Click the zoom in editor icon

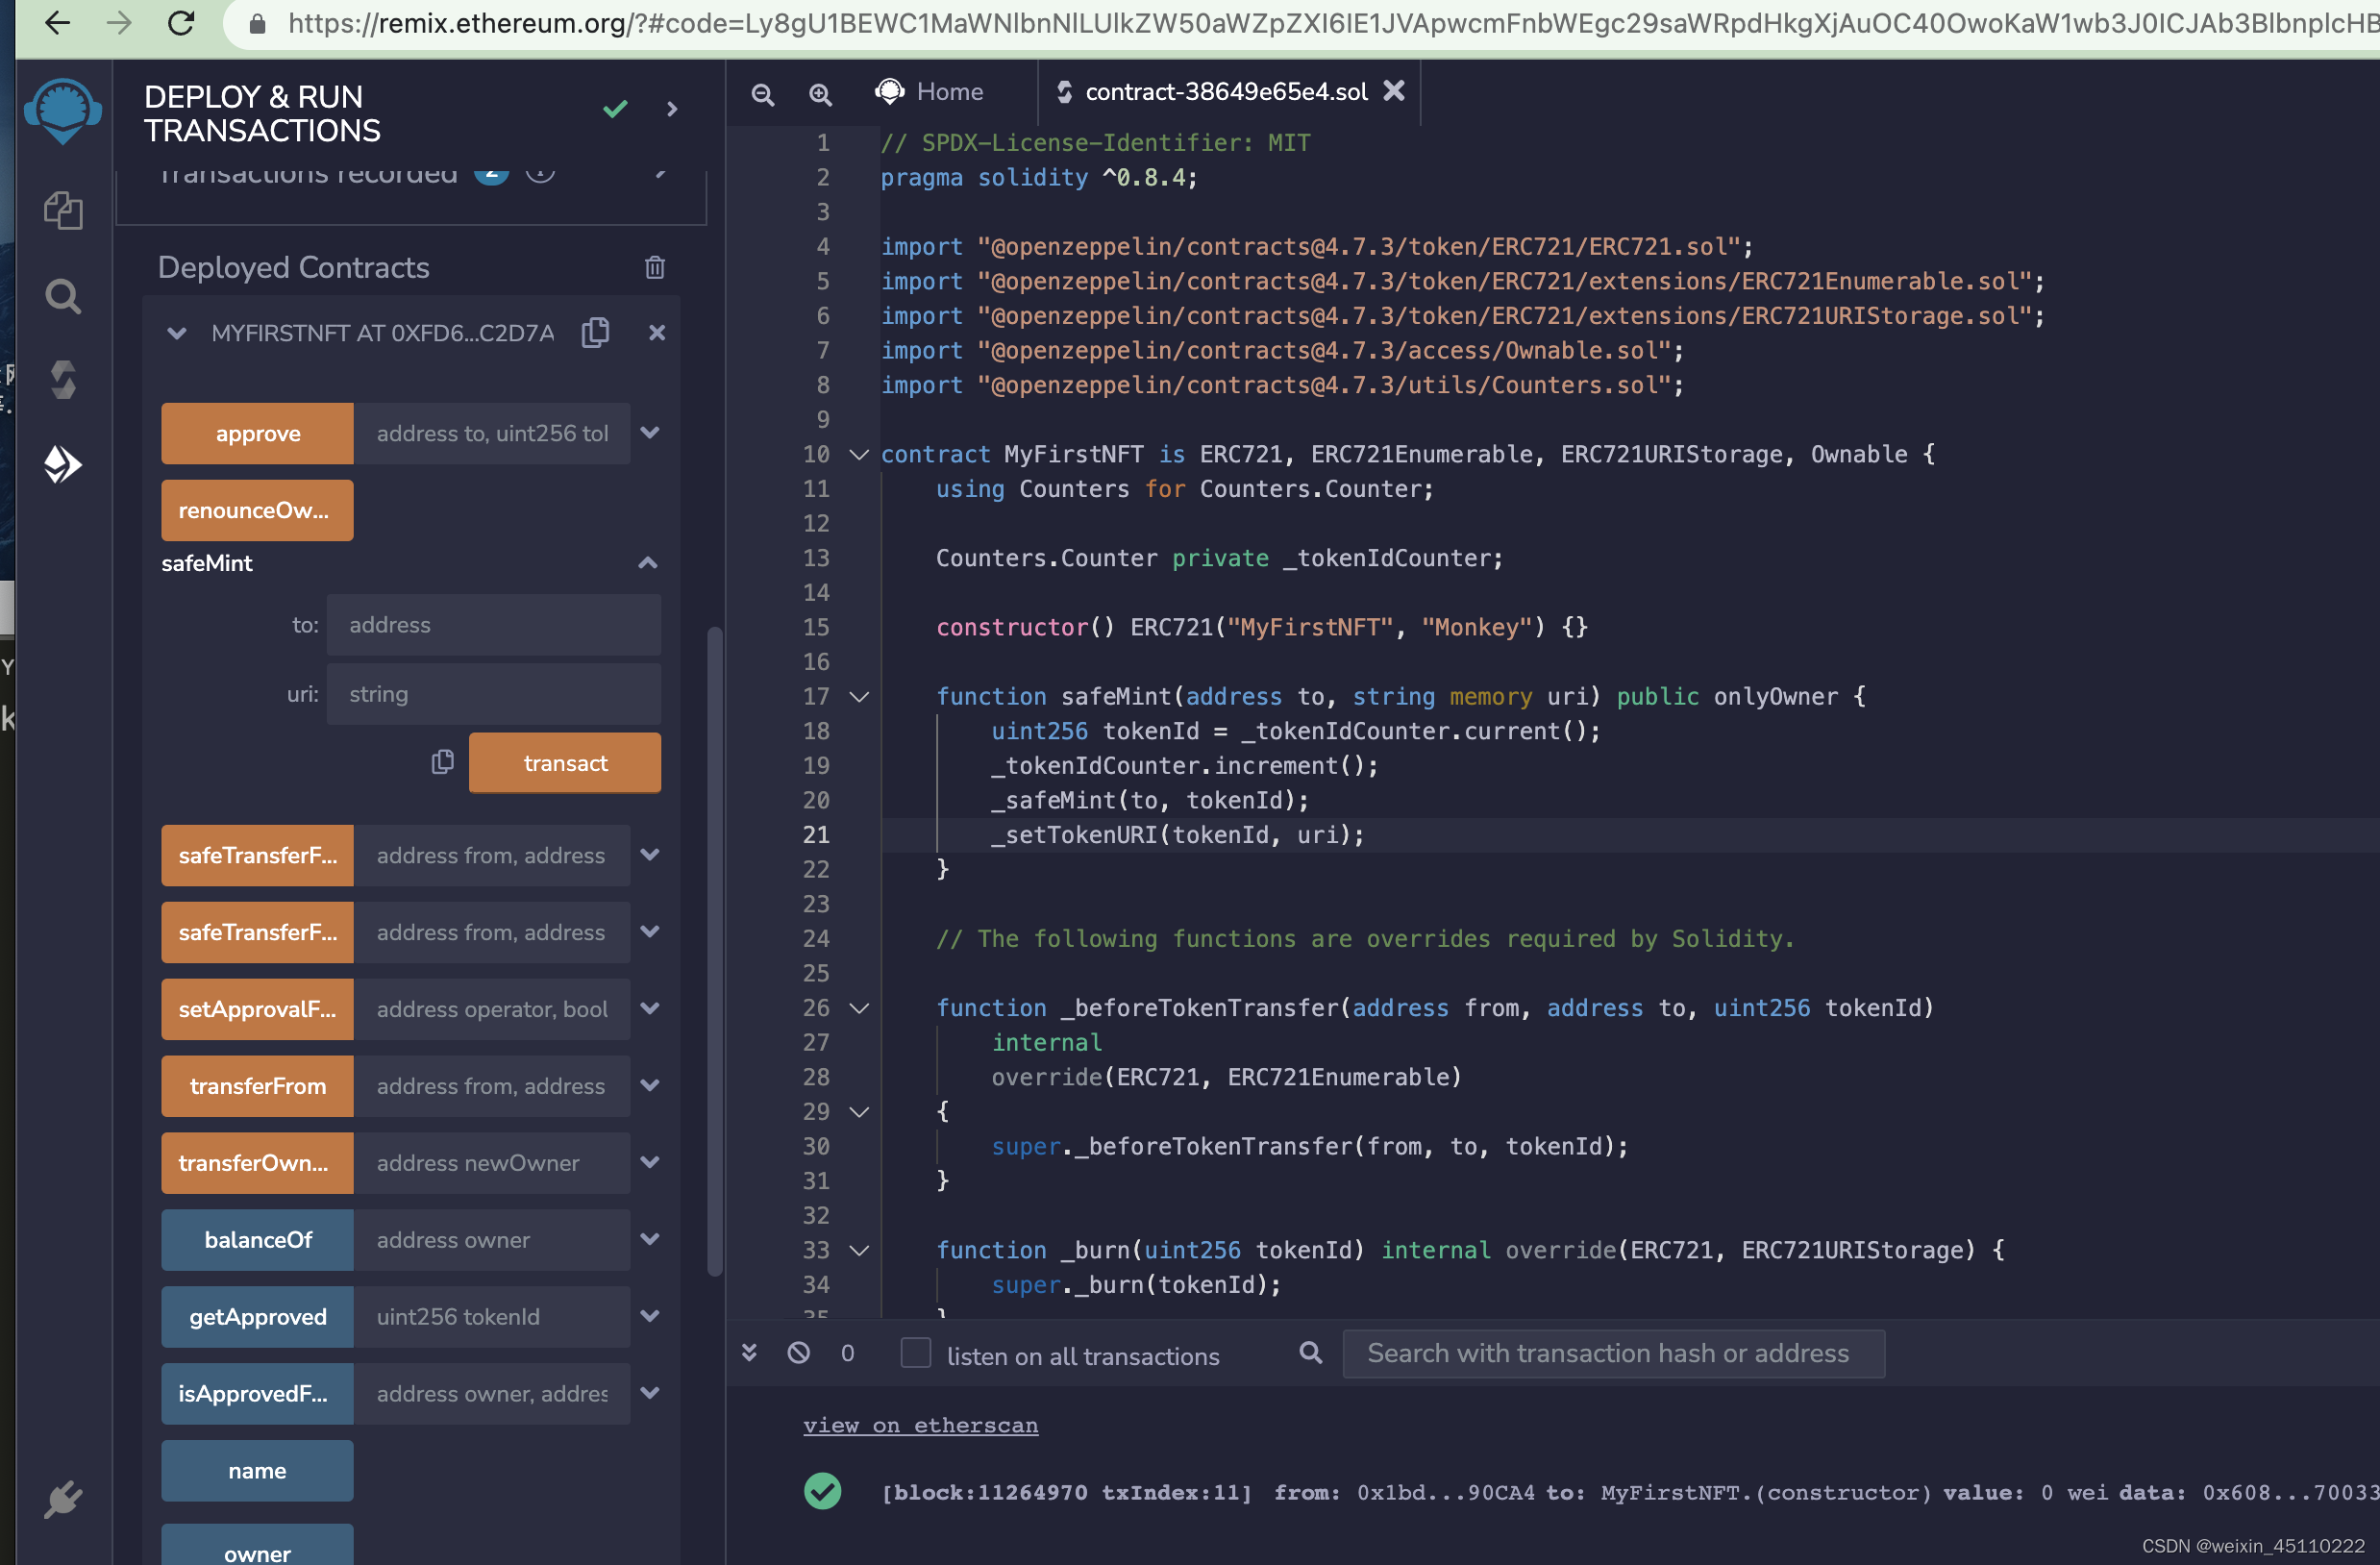point(820,94)
